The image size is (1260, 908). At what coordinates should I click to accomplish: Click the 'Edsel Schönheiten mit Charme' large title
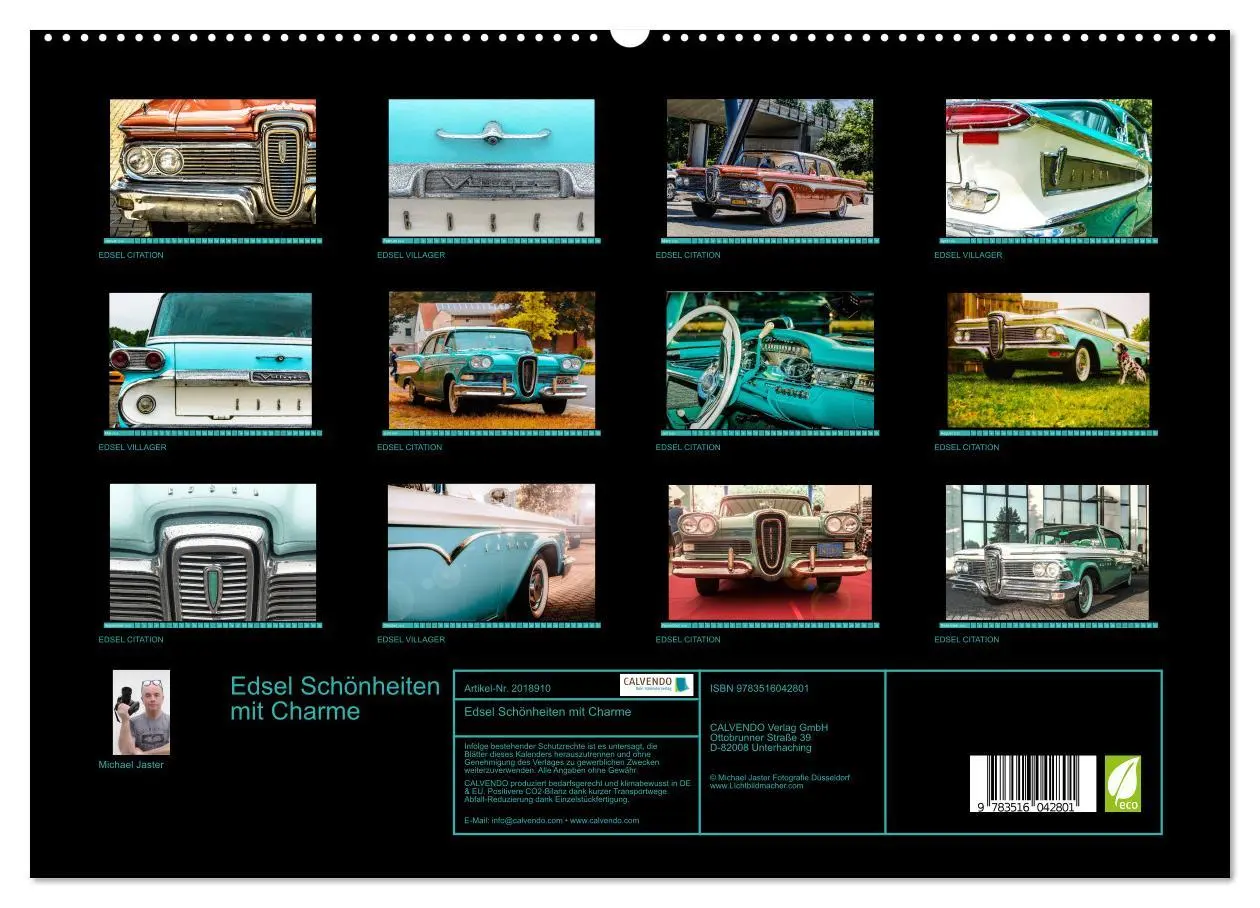[x=335, y=699]
